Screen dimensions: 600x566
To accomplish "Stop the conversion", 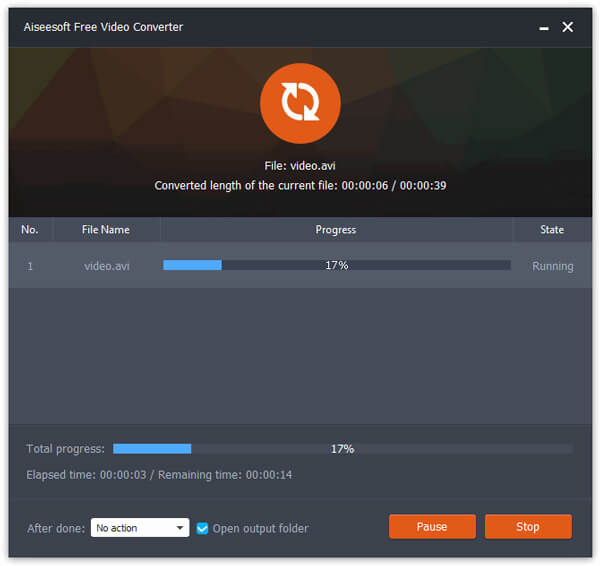I will [x=528, y=527].
